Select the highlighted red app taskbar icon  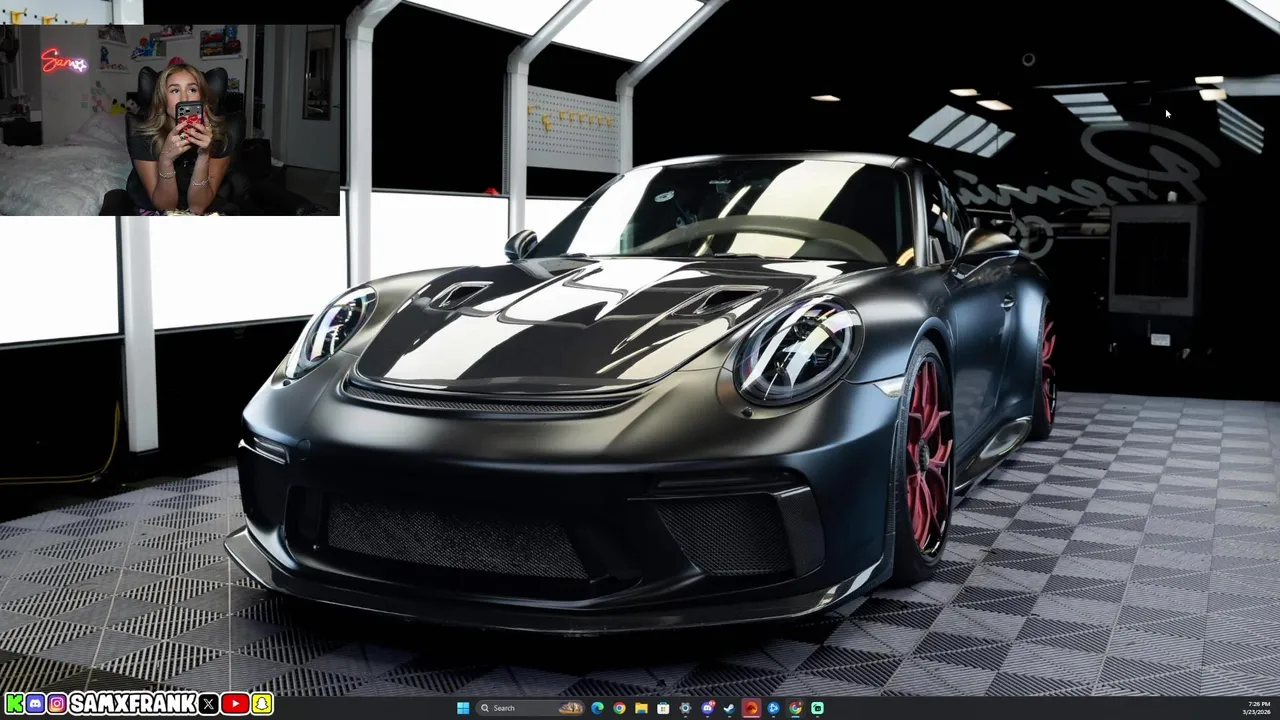coord(751,708)
